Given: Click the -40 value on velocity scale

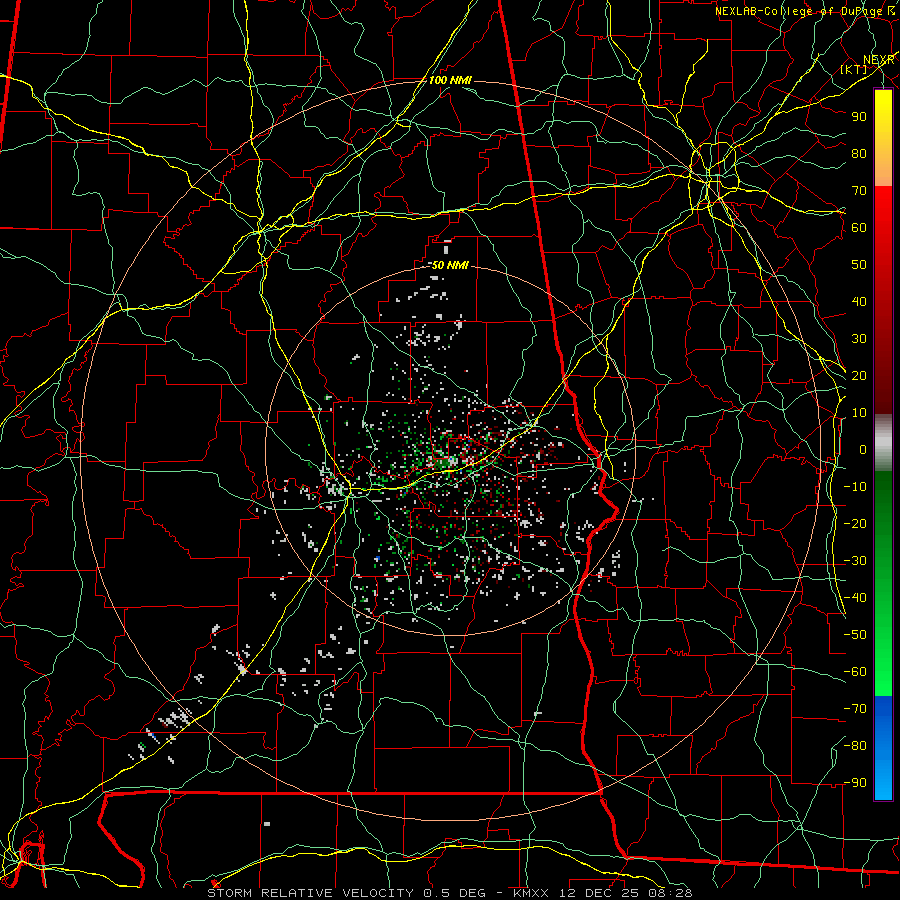Looking at the screenshot, I should [x=855, y=598].
